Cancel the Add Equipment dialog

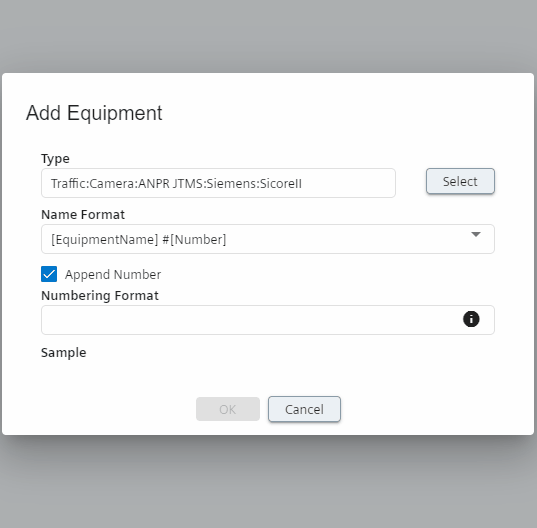tap(304, 409)
